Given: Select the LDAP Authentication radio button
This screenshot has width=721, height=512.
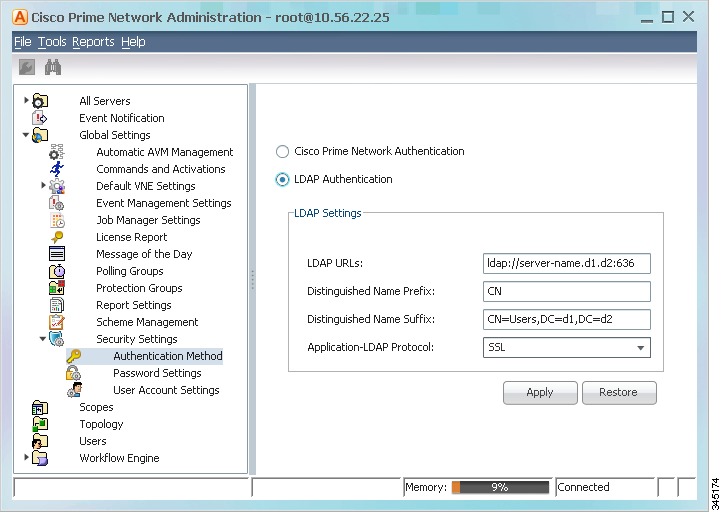Looking at the screenshot, I should (282, 179).
